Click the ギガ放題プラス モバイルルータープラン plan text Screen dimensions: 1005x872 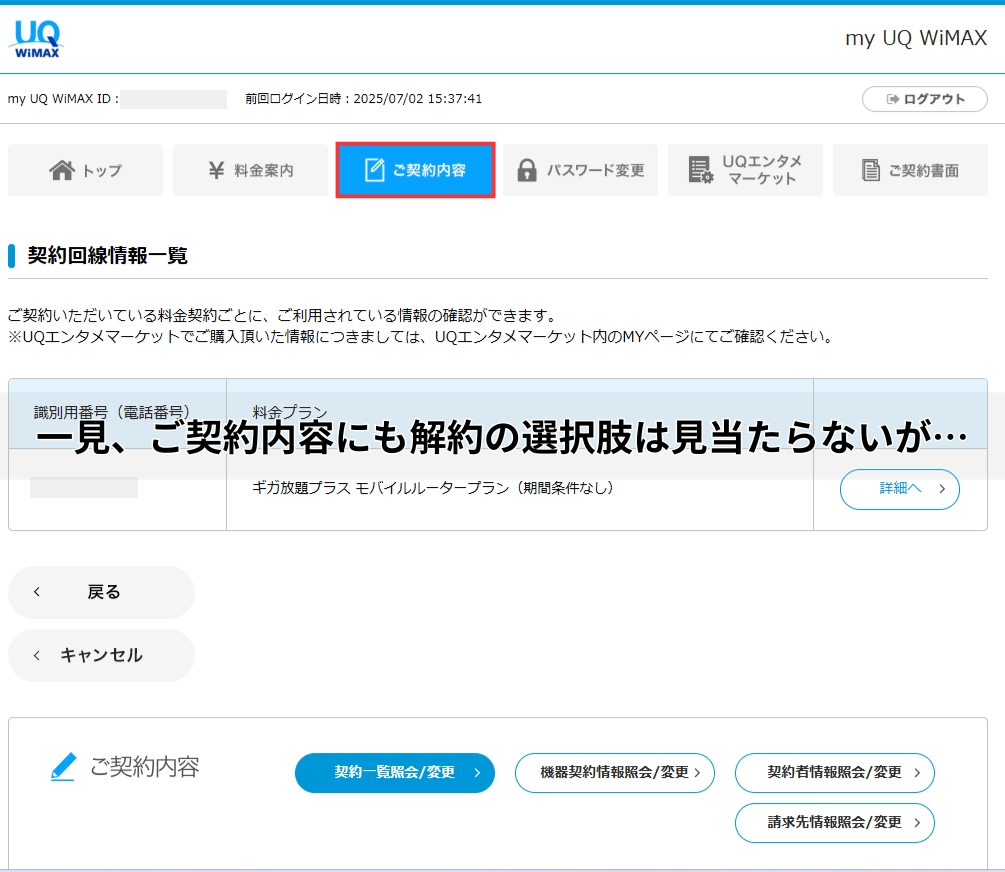tap(433, 488)
